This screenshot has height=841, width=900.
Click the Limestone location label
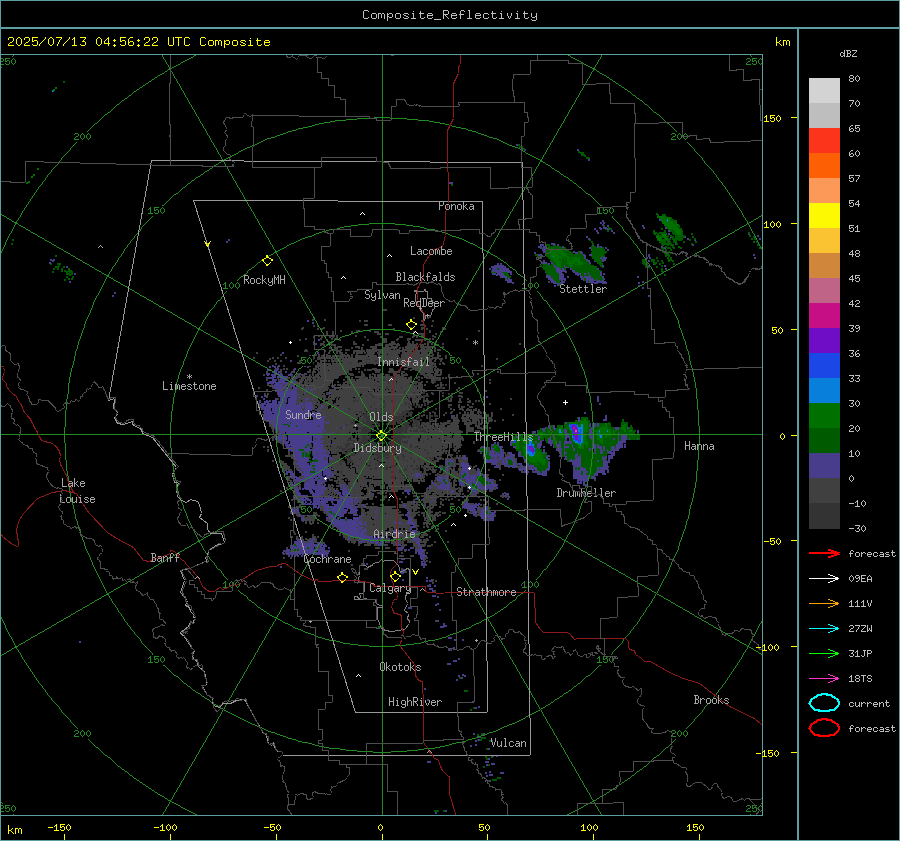point(189,386)
